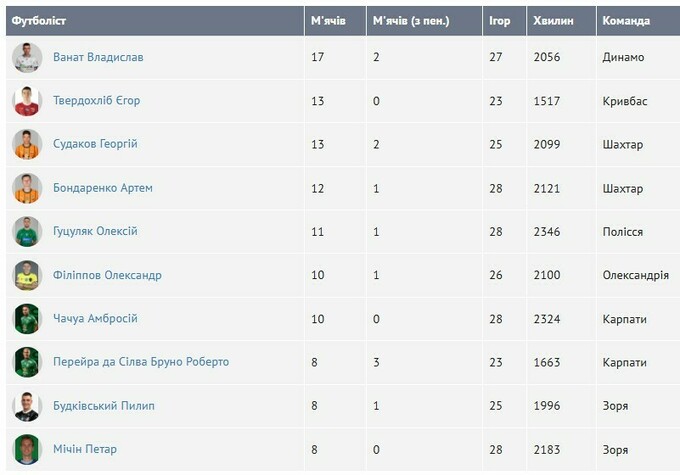
Task: Click Чачуа Амбросій's player photo
Action: click(27, 319)
